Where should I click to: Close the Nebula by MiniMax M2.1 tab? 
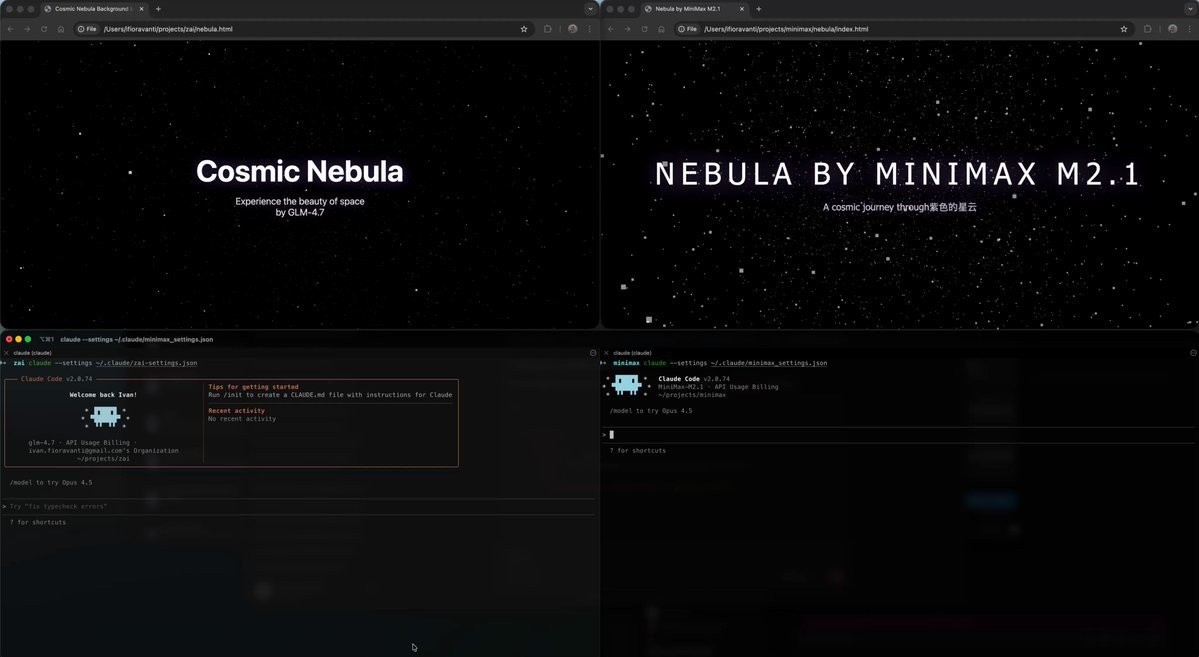(742, 9)
